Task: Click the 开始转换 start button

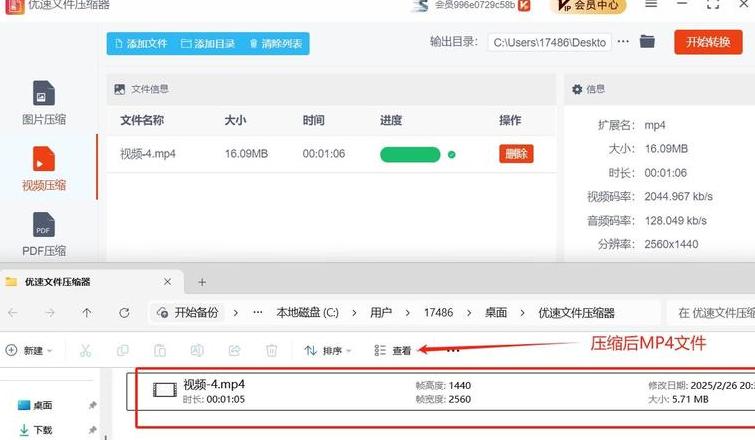Action: [x=708, y=42]
